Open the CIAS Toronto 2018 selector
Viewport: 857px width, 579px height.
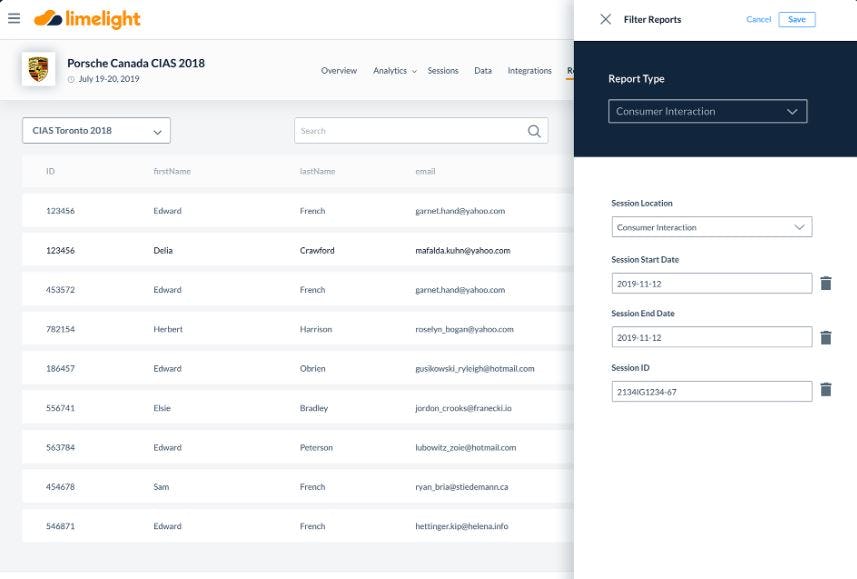[95, 130]
